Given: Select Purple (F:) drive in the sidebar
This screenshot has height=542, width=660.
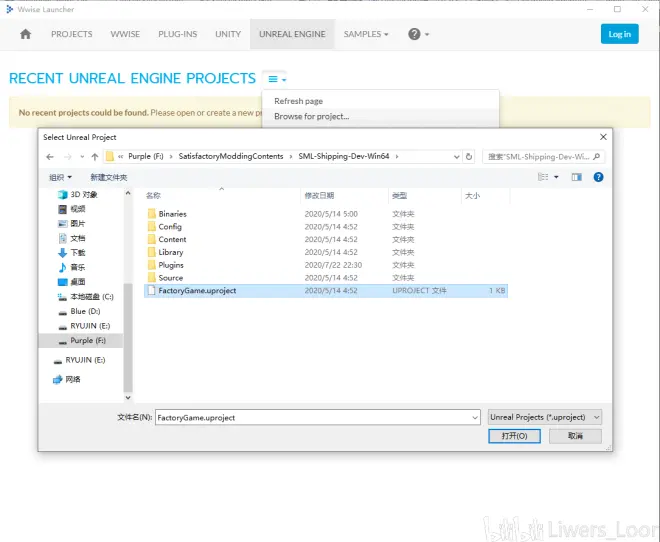Looking at the screenshot, I should pos(82,340).
